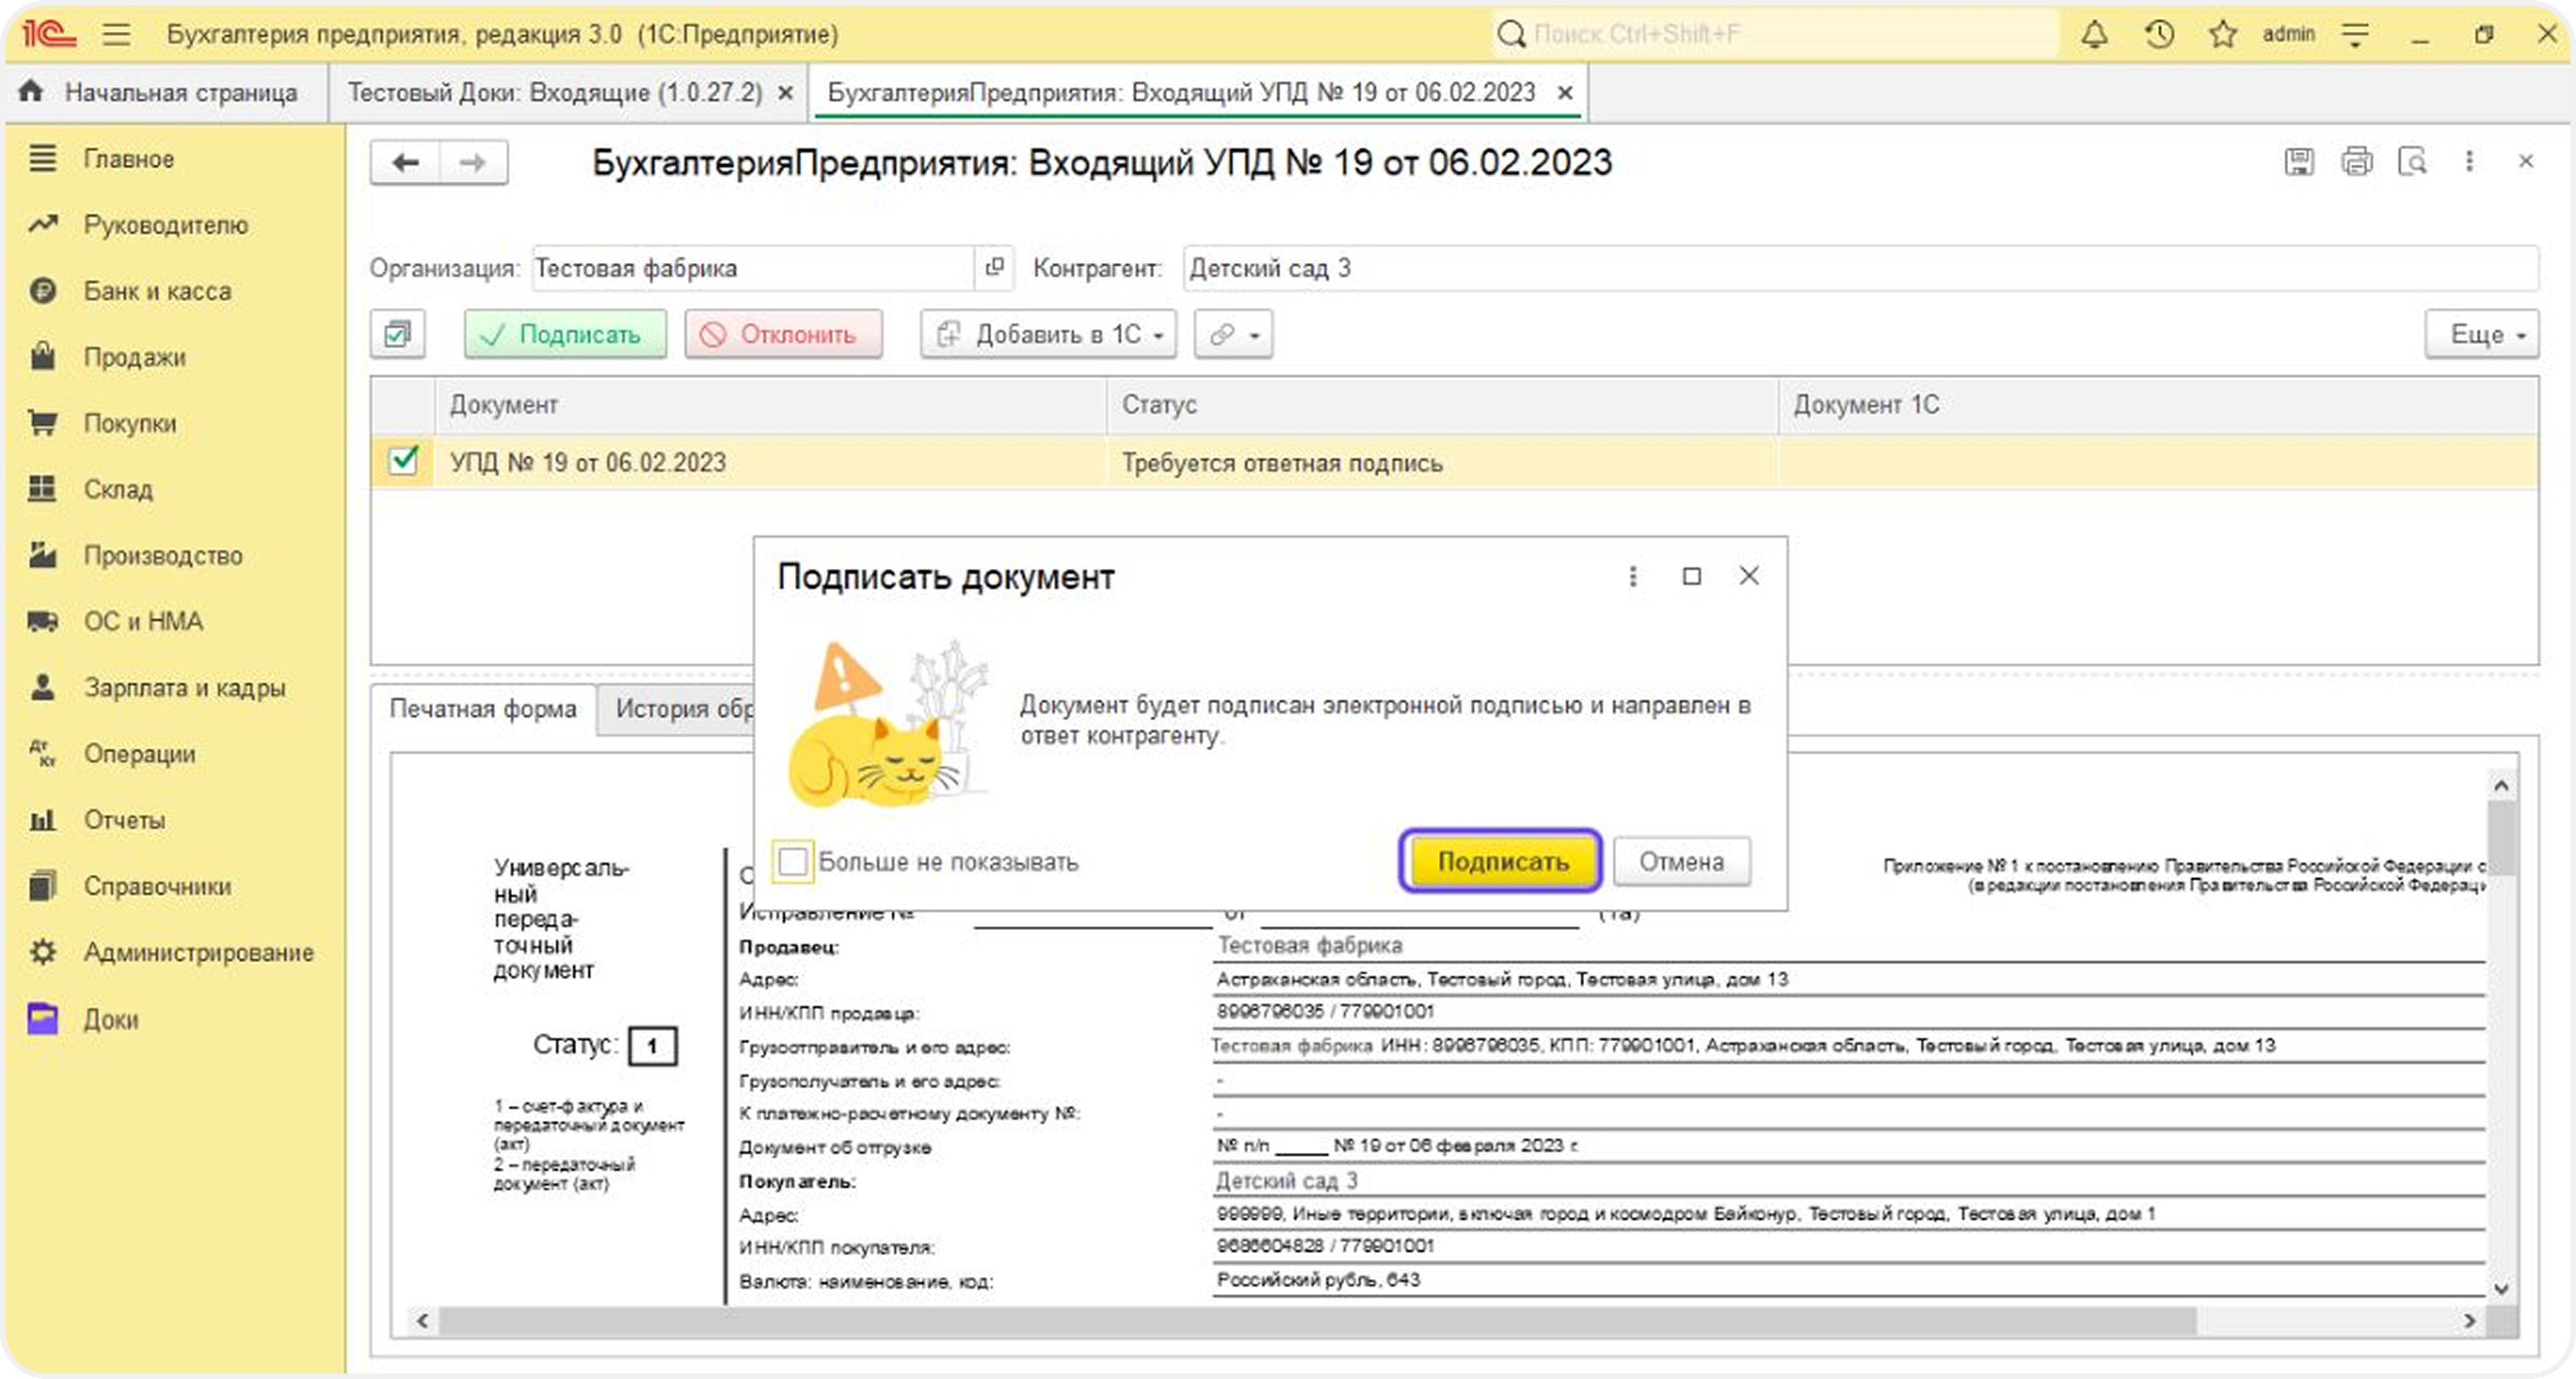Click the forward arrow navigation button
This screenshot has height=1379, width=2576.
click(x=473, y=162)
